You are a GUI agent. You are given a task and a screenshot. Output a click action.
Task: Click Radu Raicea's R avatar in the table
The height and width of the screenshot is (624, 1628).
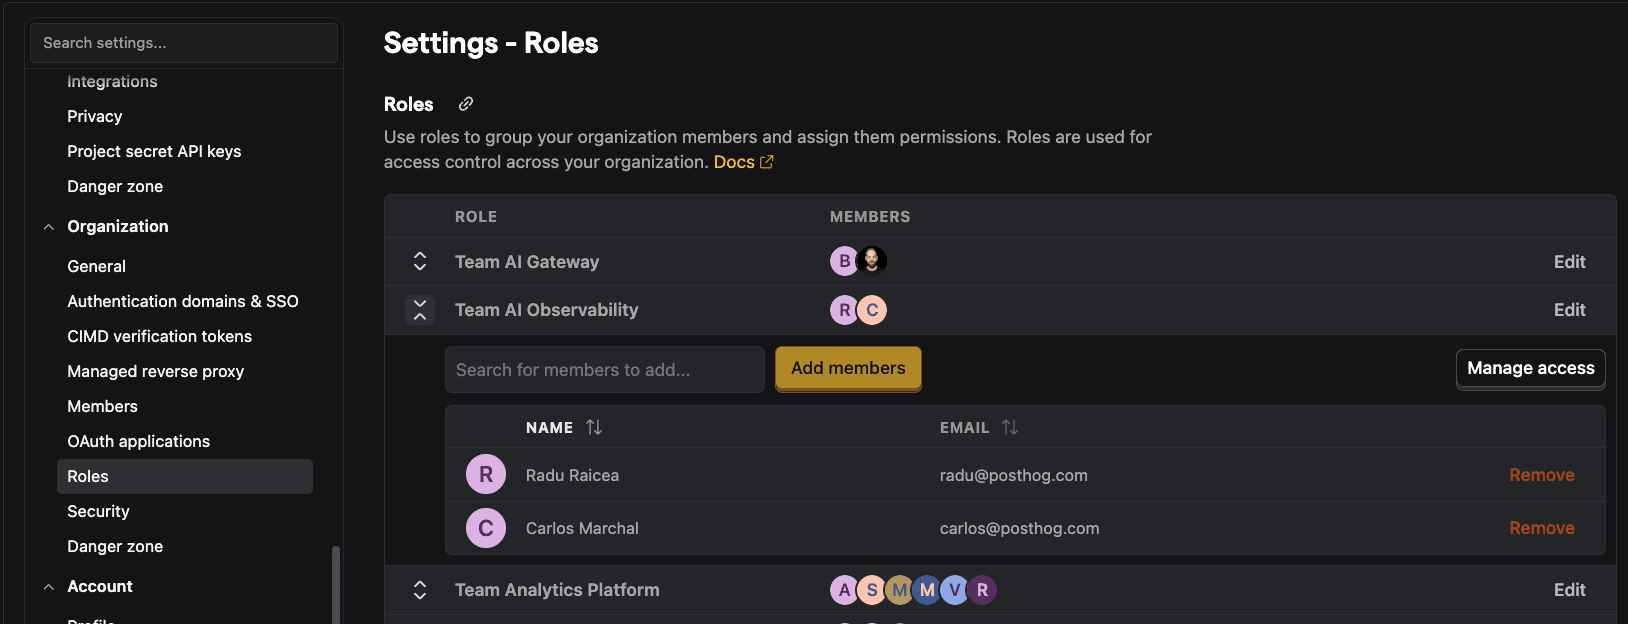pos(486,475)
